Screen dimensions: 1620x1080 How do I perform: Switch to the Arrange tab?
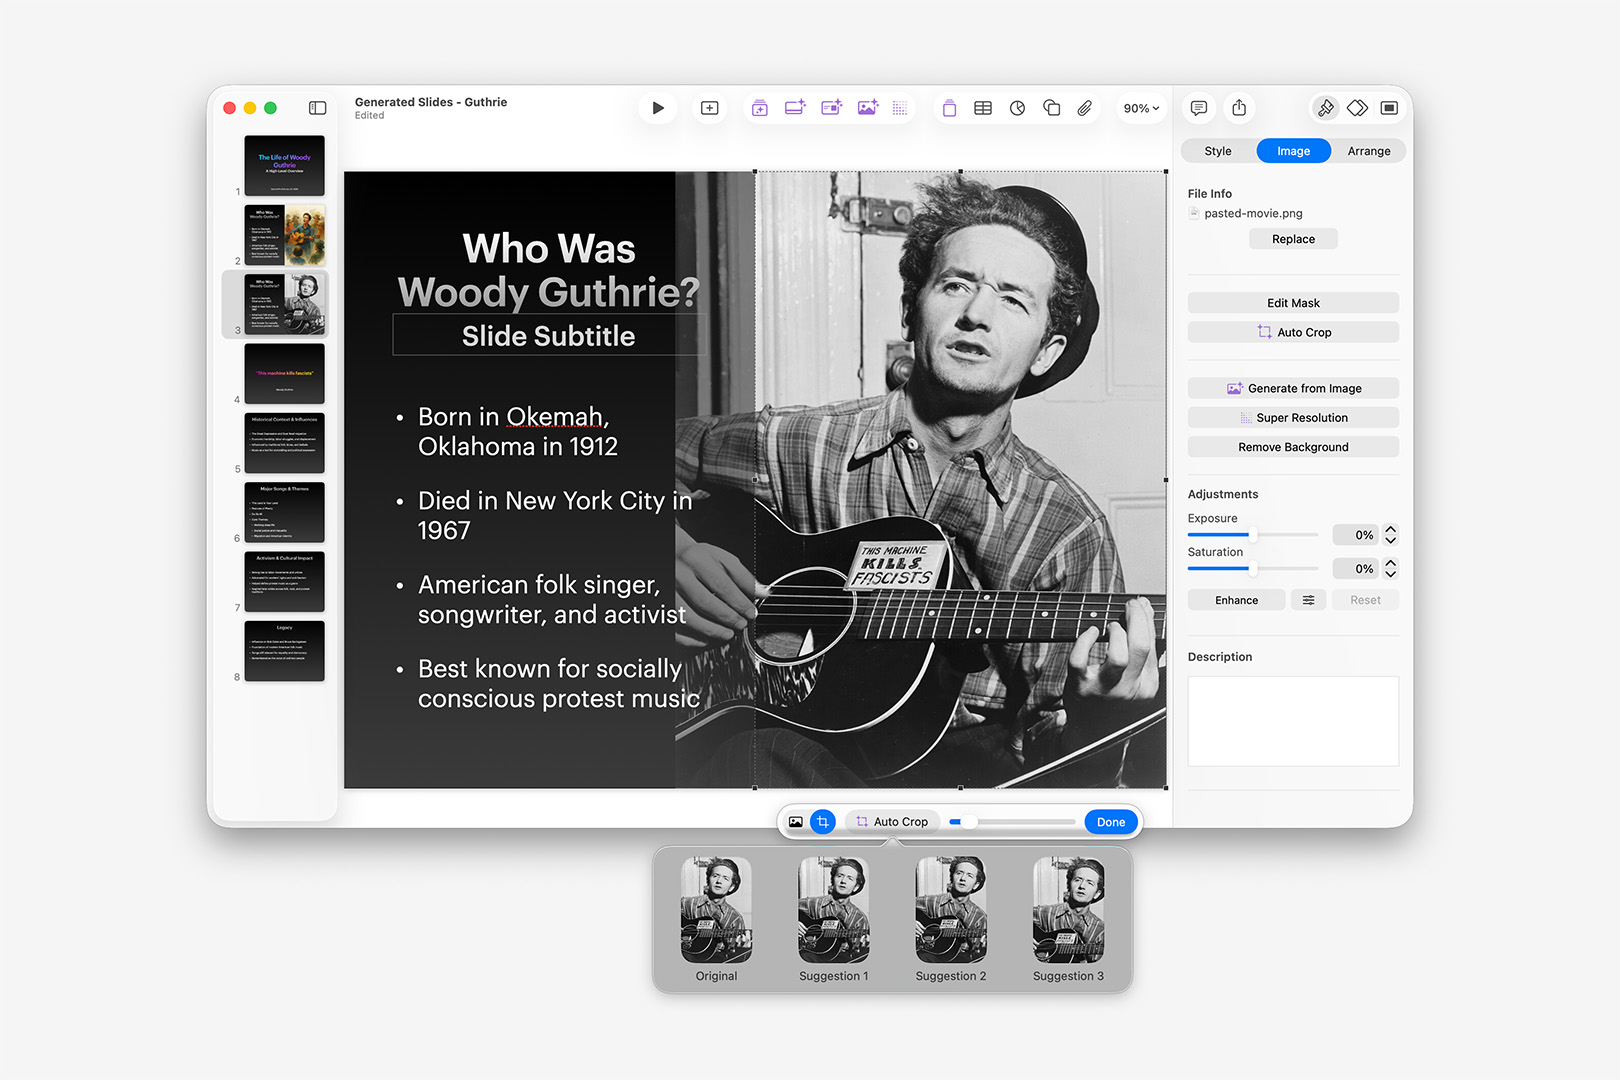coord(1369,150)
